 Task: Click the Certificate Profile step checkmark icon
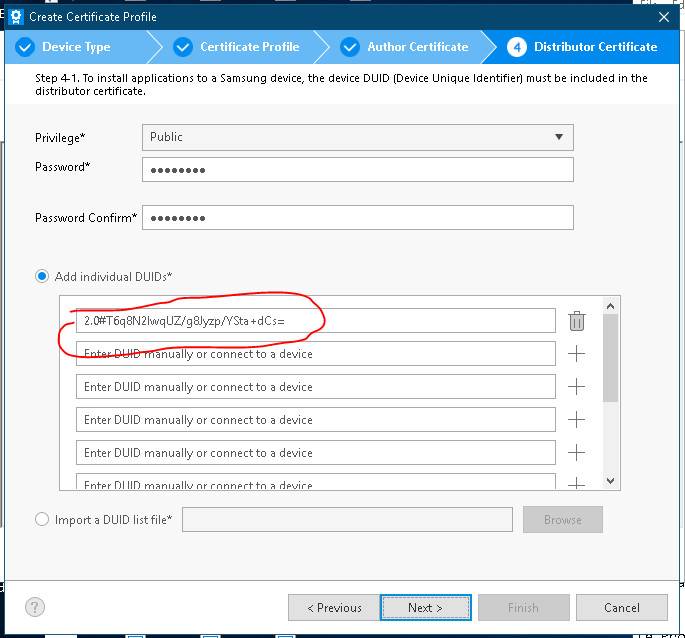(x=183, y=47)
